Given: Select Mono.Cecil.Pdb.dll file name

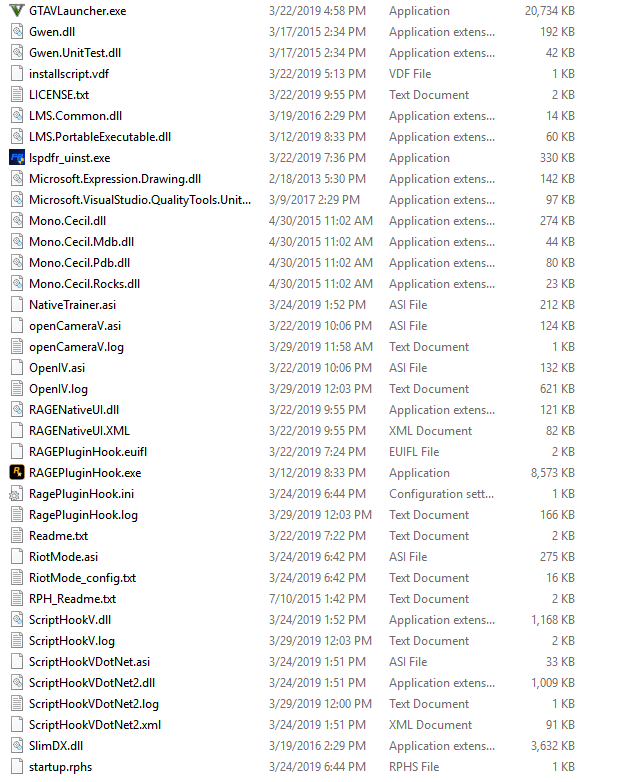Looking at the screenshot, I should [x=79, y=263].
